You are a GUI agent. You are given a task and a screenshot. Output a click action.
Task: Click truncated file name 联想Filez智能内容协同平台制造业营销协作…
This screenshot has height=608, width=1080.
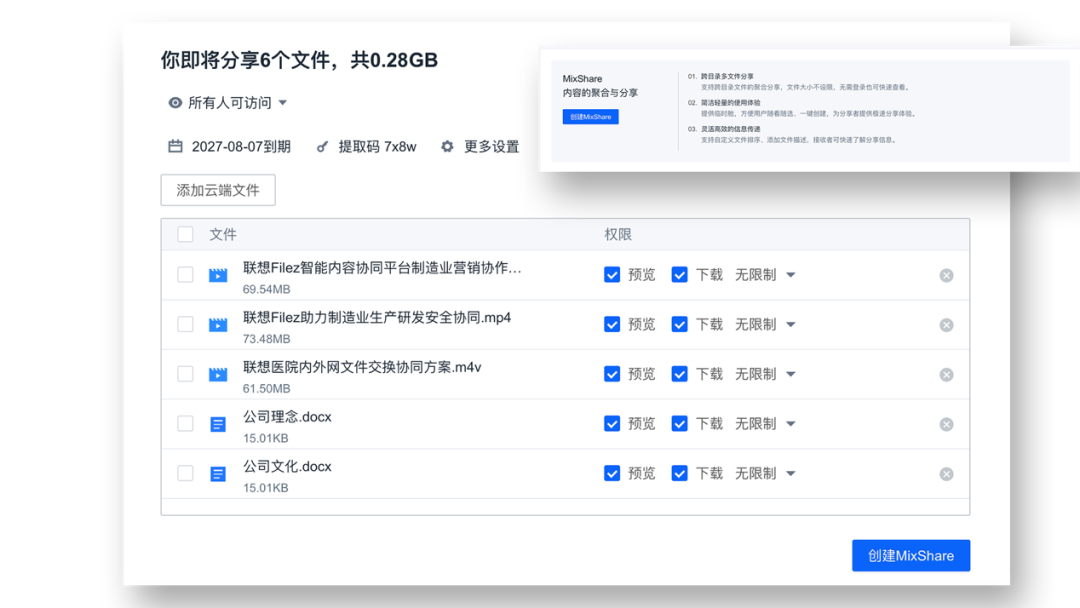pyautogui.click(x=382, y=268)
